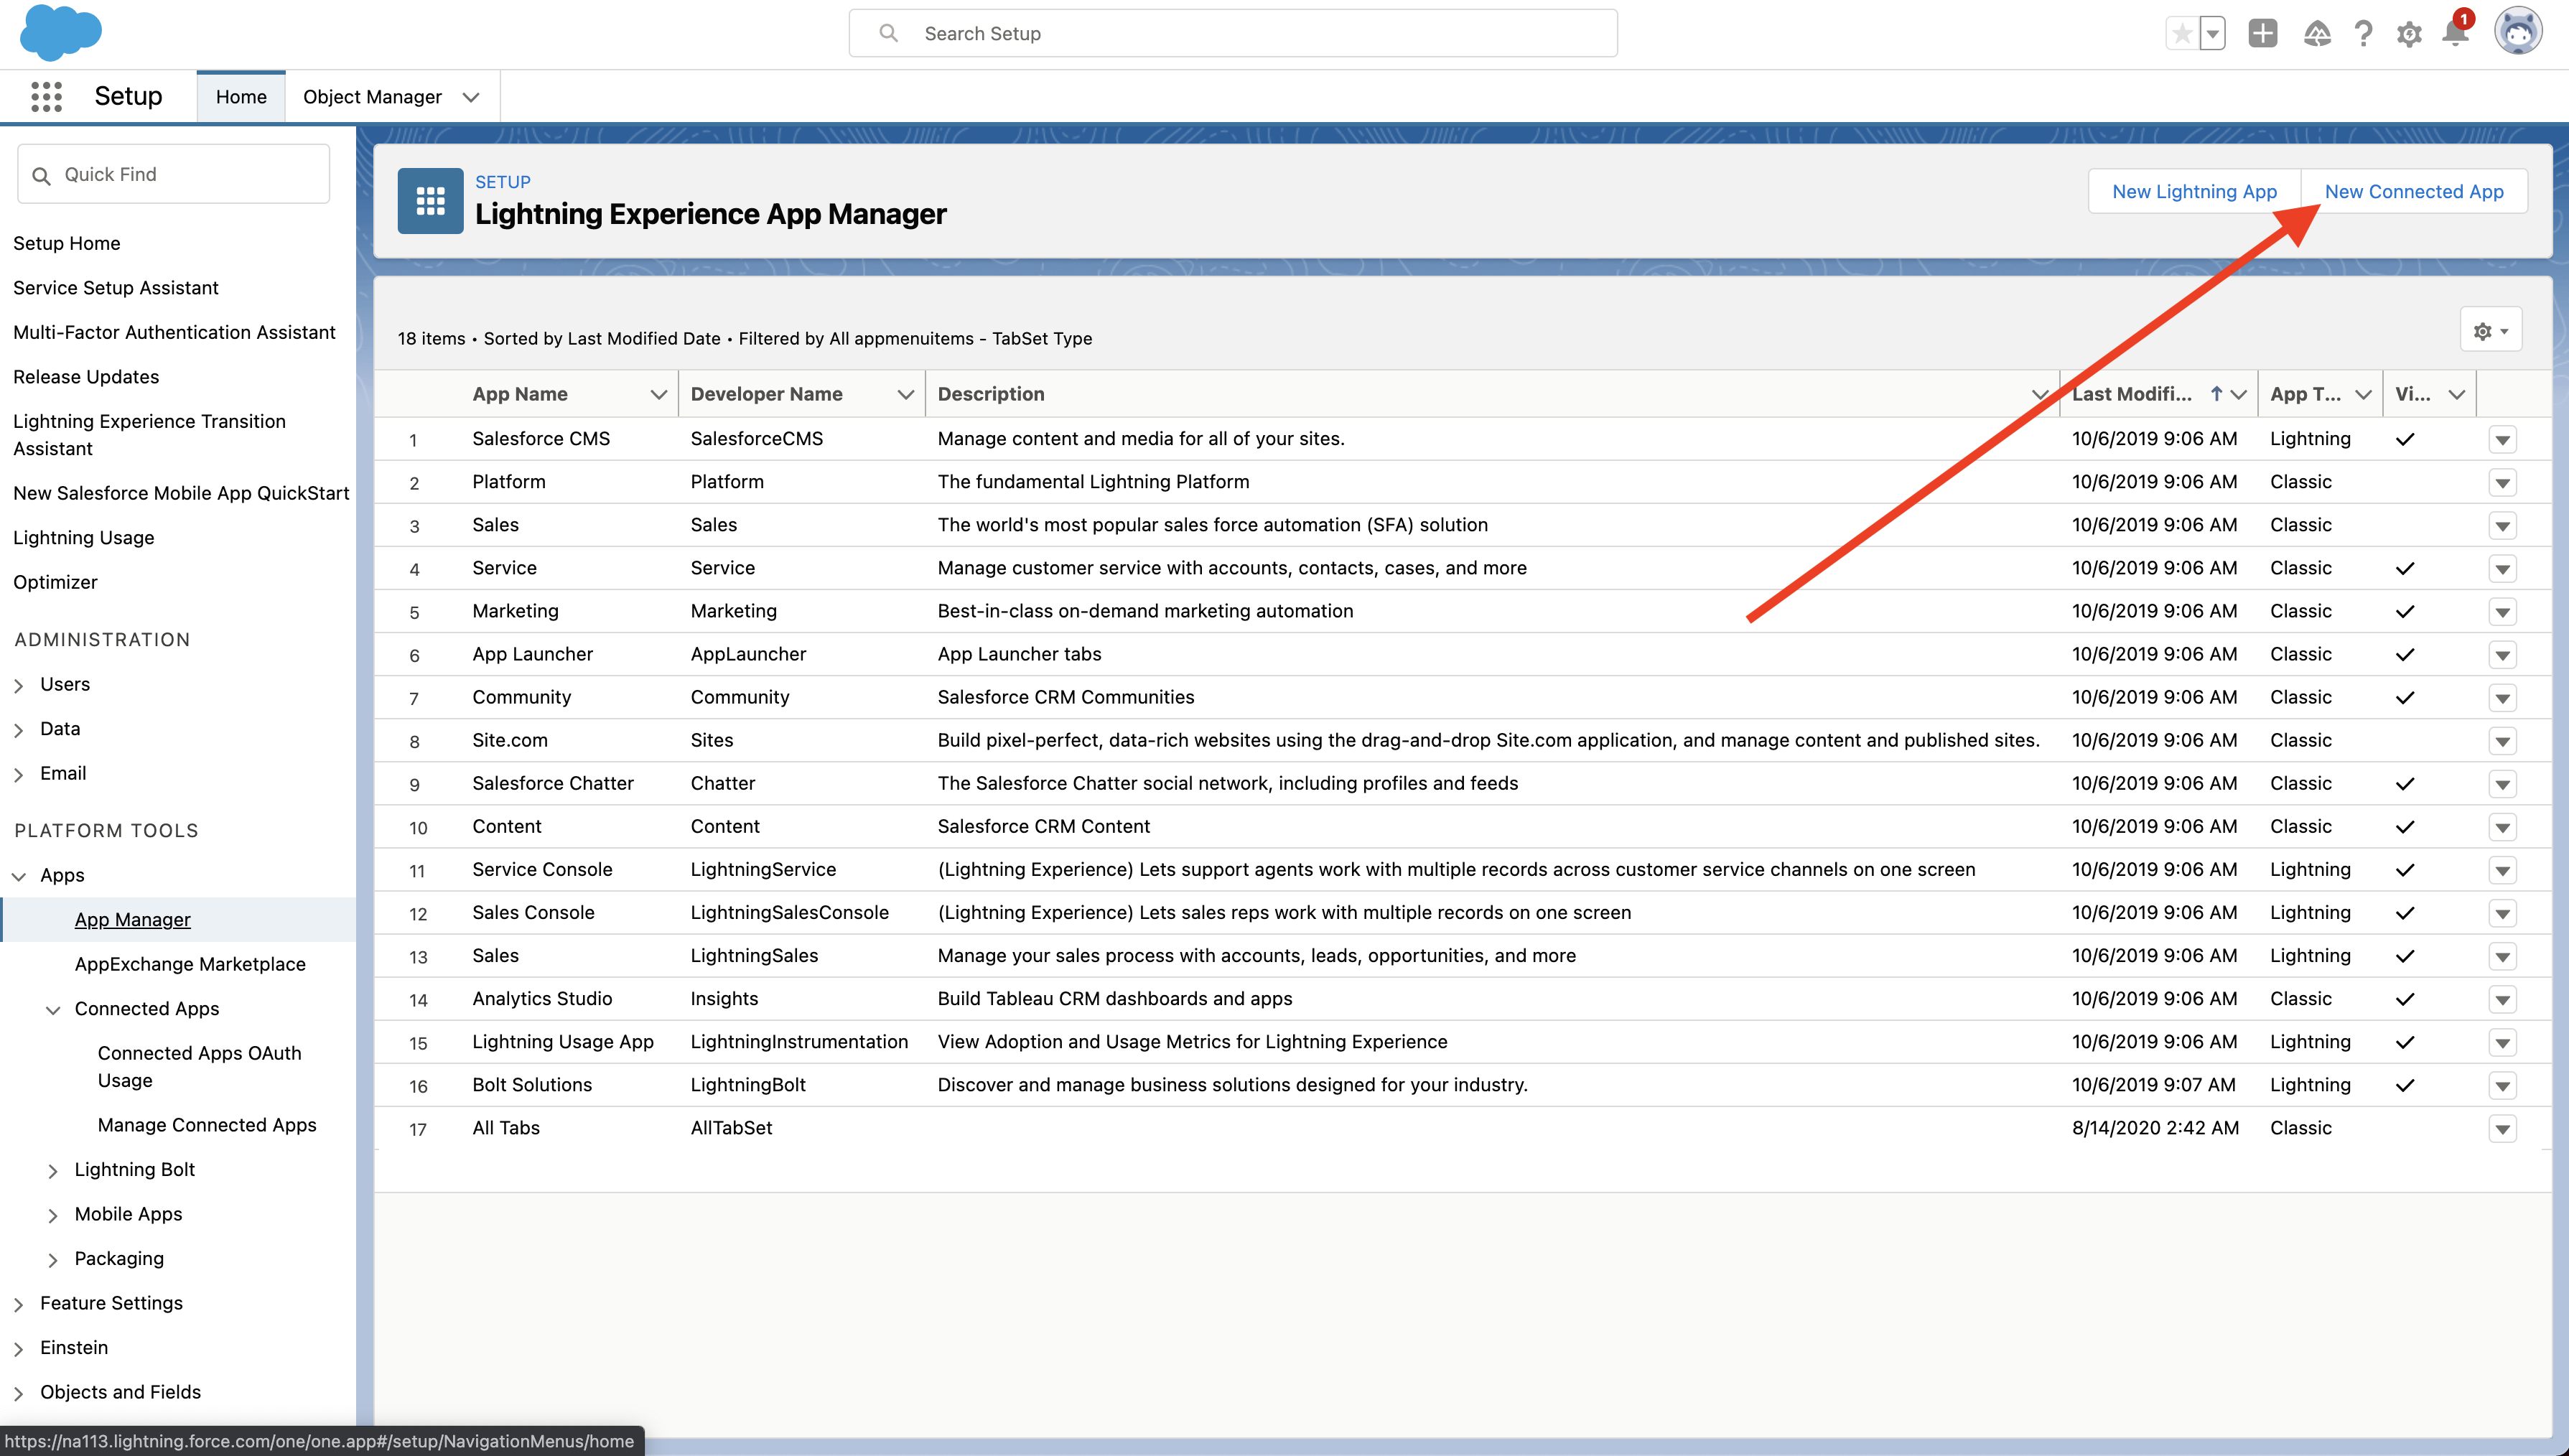2569x1456 pixels.
Task: Open the Trailhead guidance icon
Action: click(2316, 34)
